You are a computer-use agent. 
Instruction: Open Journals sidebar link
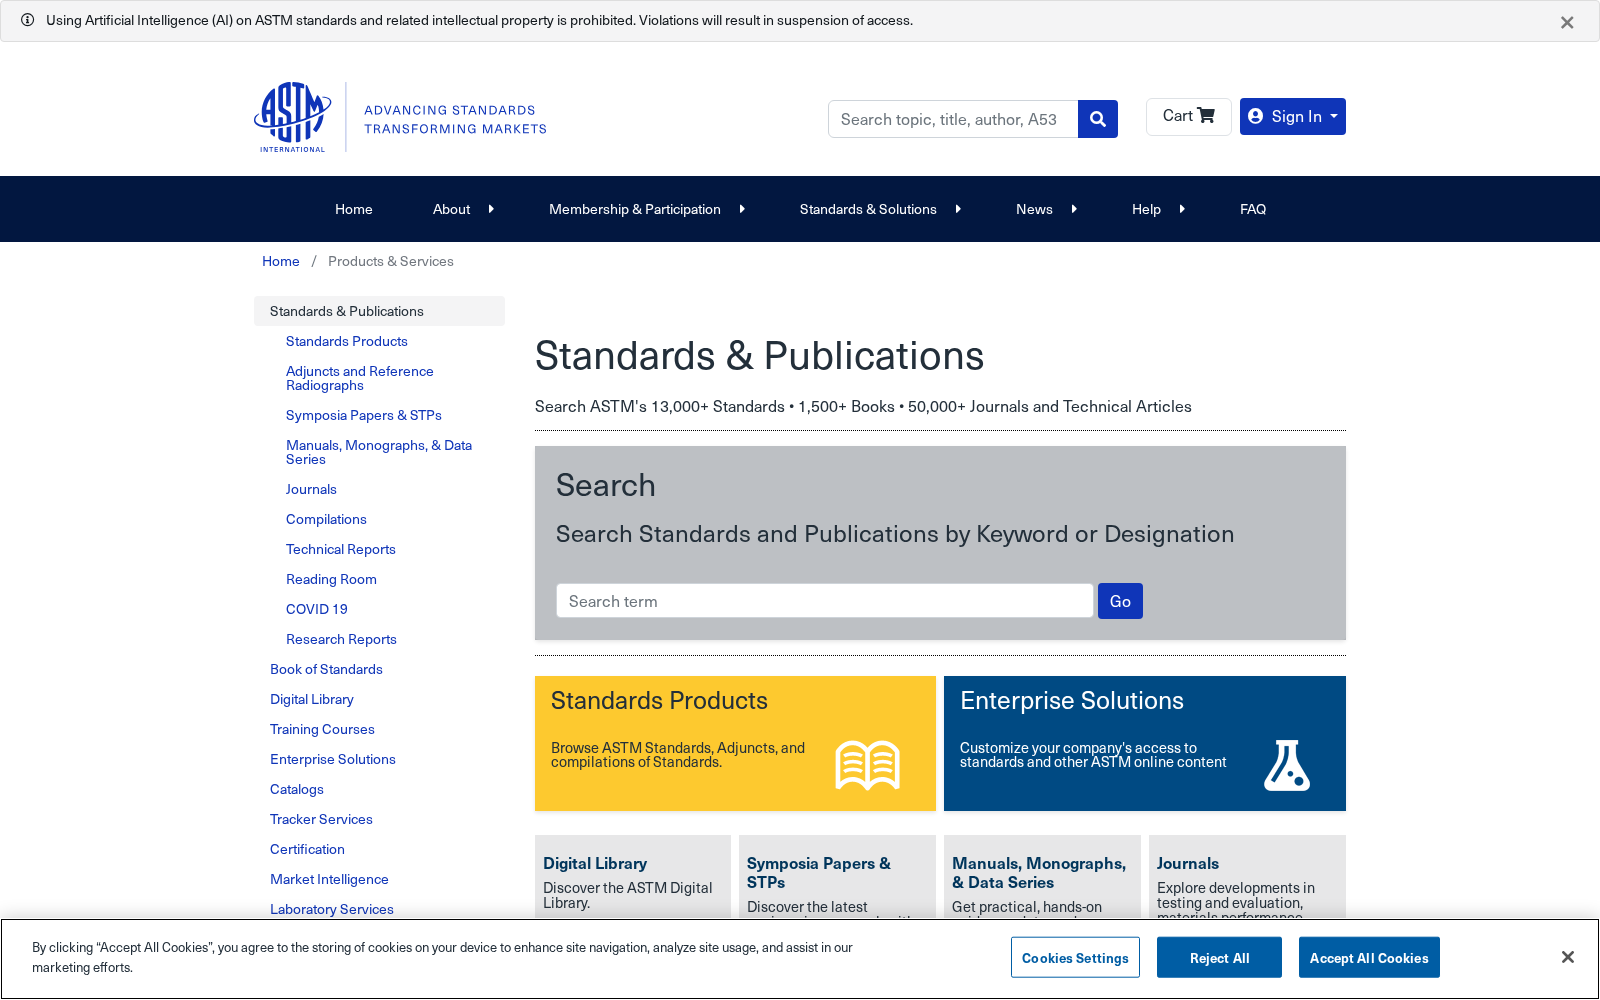(x=311, y=489)
